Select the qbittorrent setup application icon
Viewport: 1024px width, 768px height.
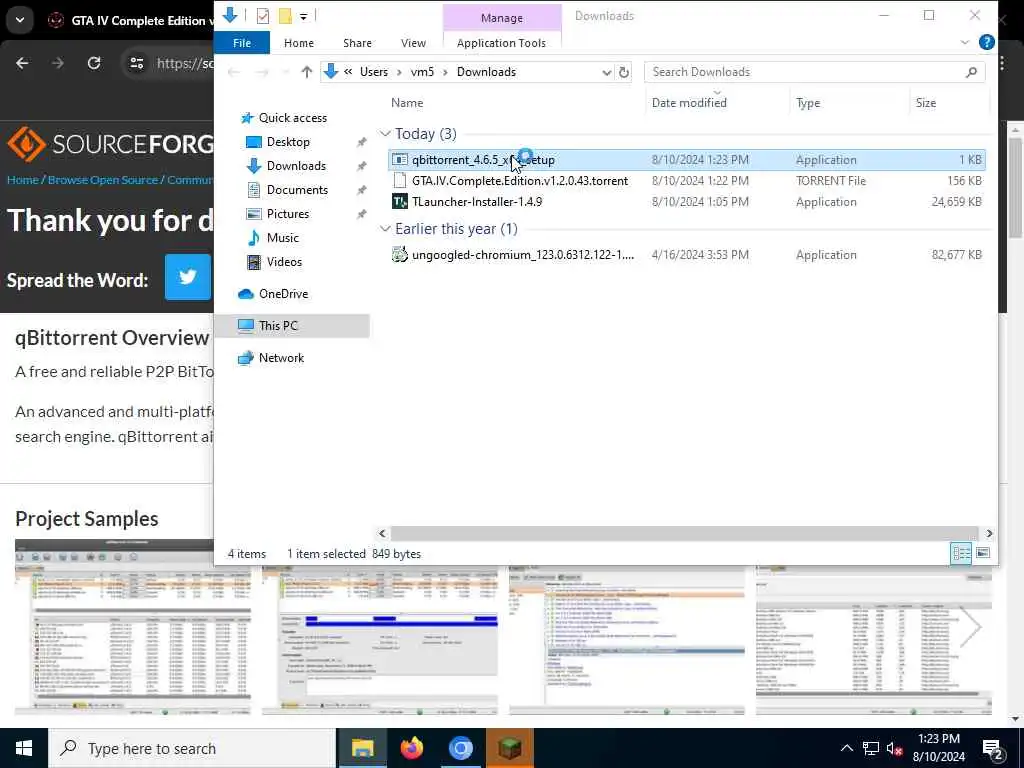(400, 159)
